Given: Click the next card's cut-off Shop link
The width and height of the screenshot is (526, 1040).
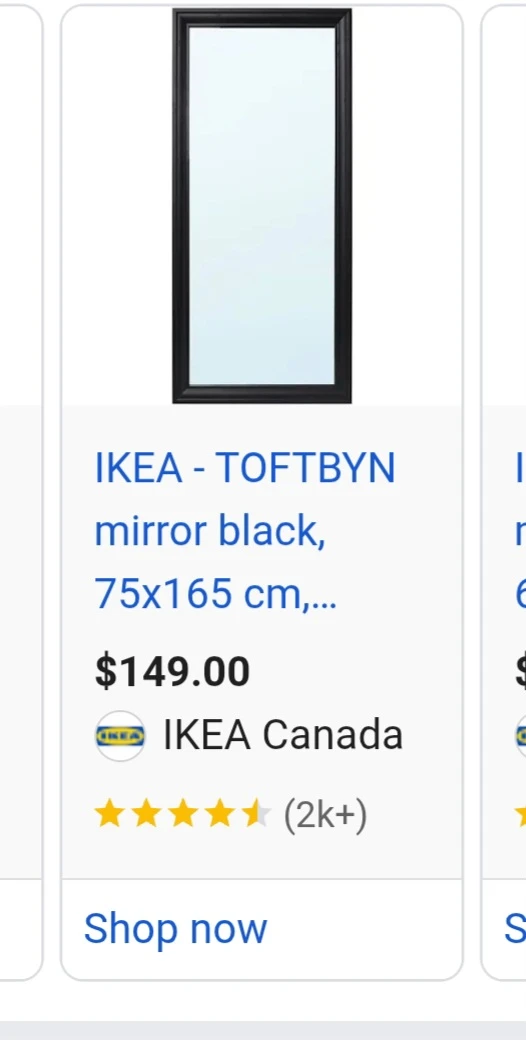Looking at the screenshot, I should tap(515, 928).
